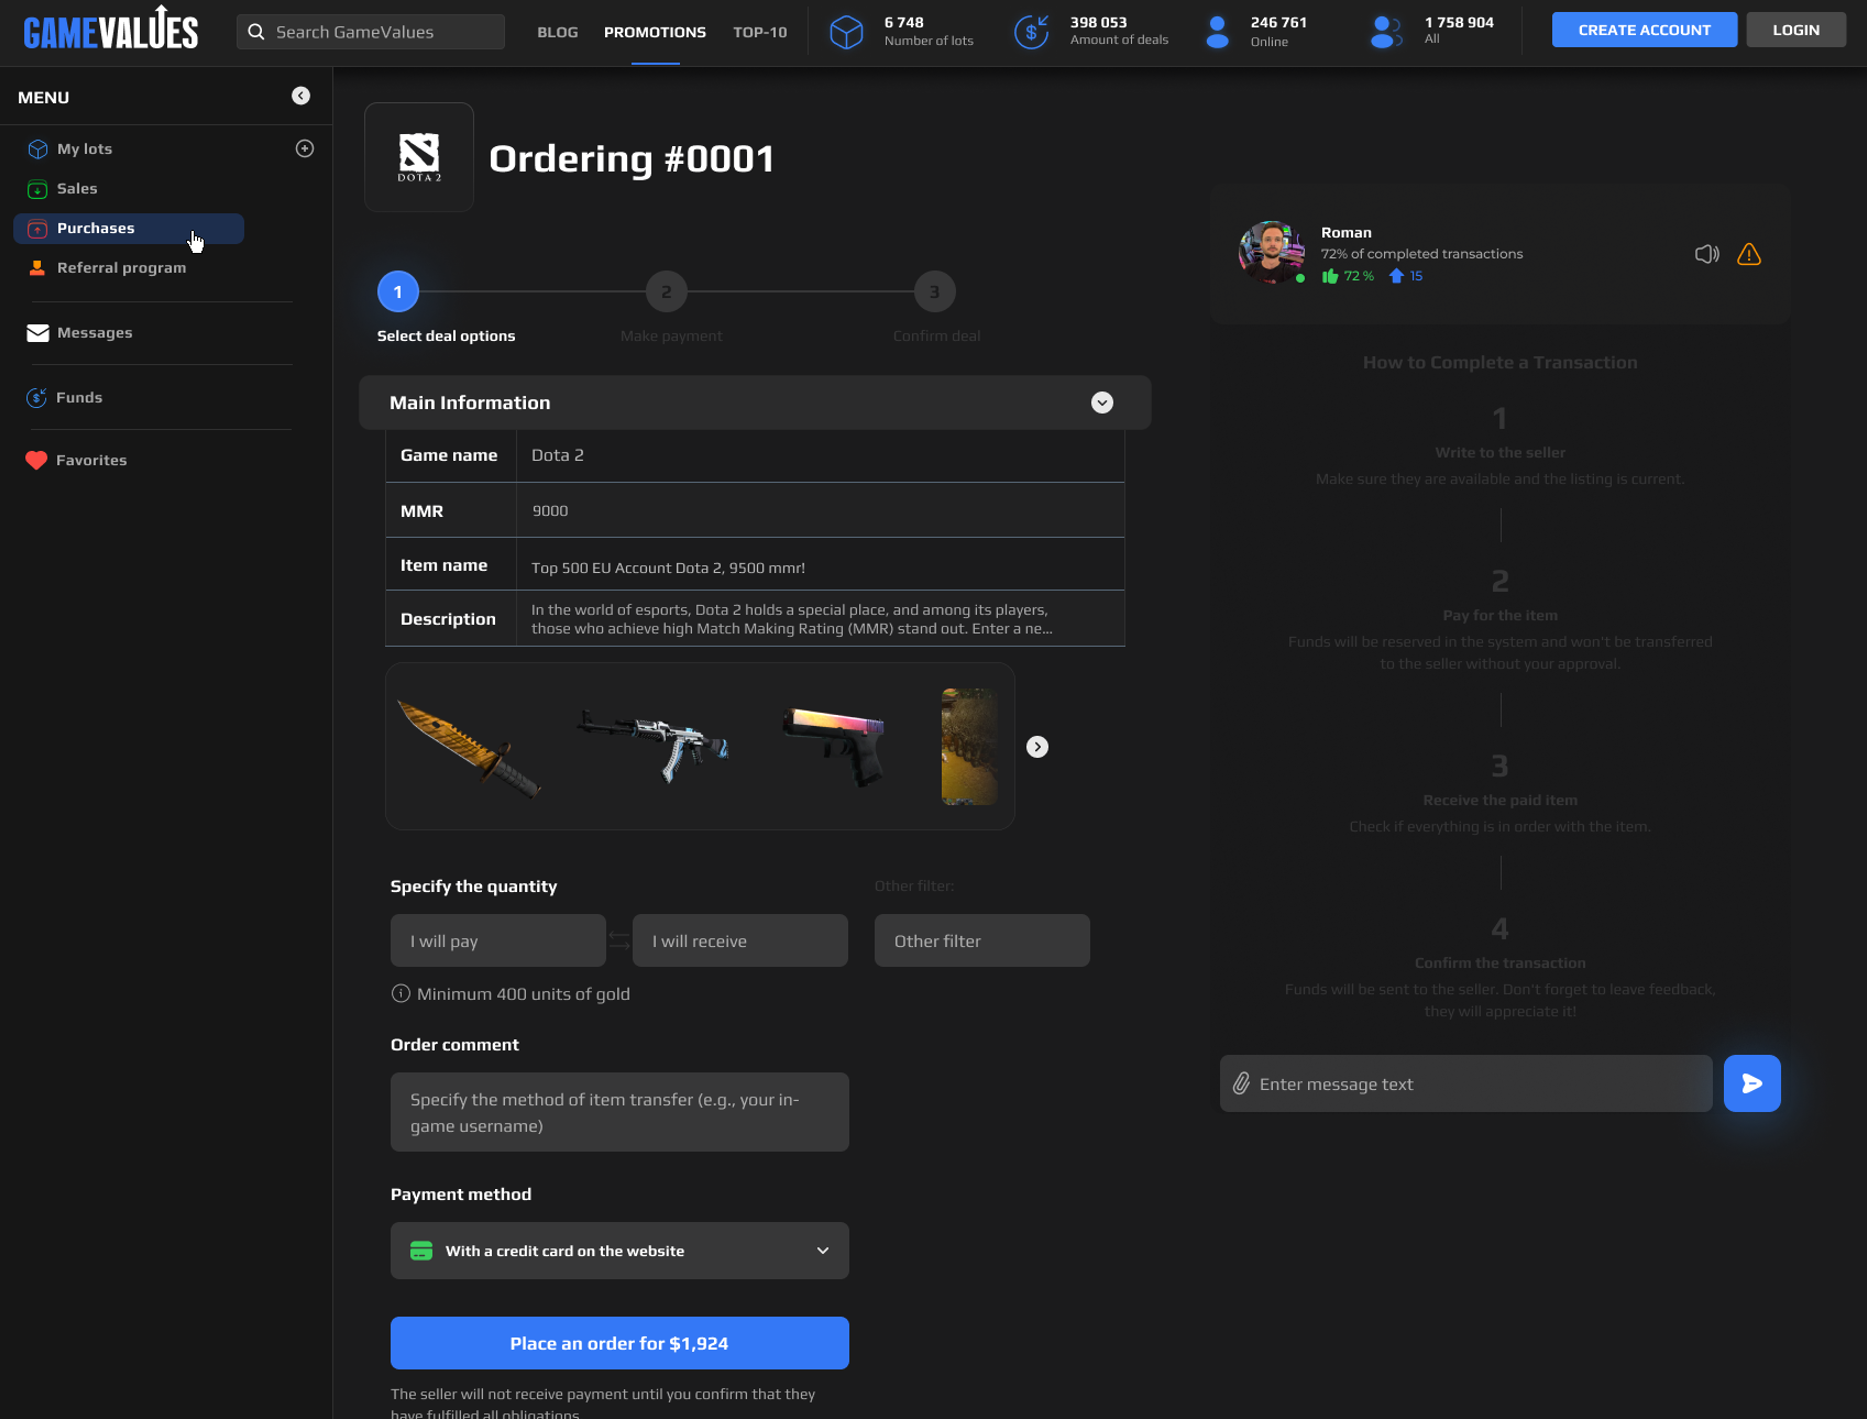Place an order for $1,924
Screen dimensions: 1867x1419
pos(619,1342)
